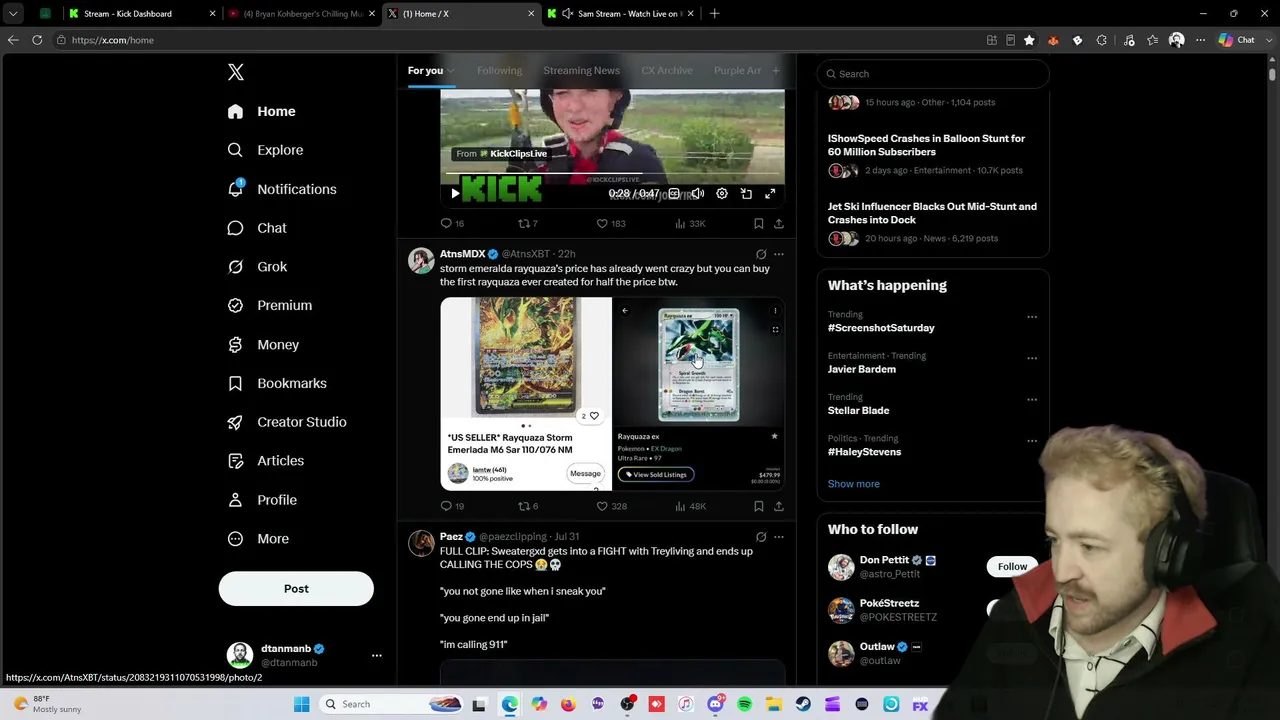Open Money in the sidebar
This screenshot has height=720, width=1280.
[263, 344]
